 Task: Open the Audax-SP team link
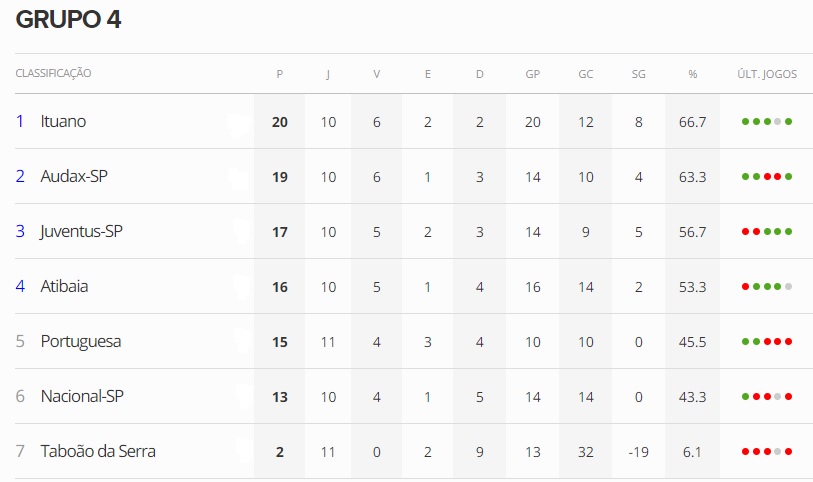pos(74,176)
